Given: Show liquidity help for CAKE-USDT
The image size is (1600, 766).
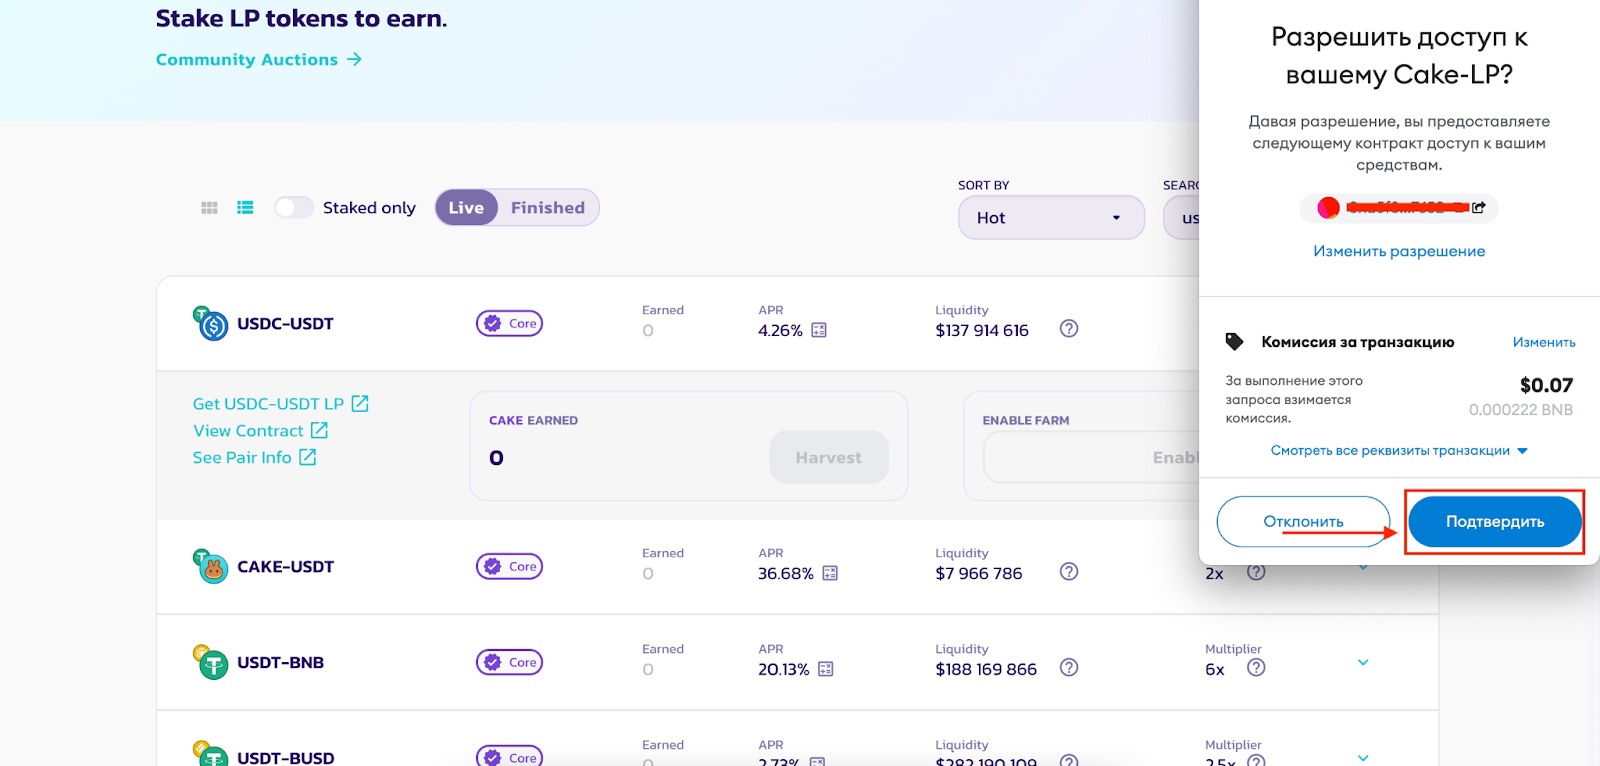Looking at the screenshot, I should pyautogui.click(x=1069, y=572).
